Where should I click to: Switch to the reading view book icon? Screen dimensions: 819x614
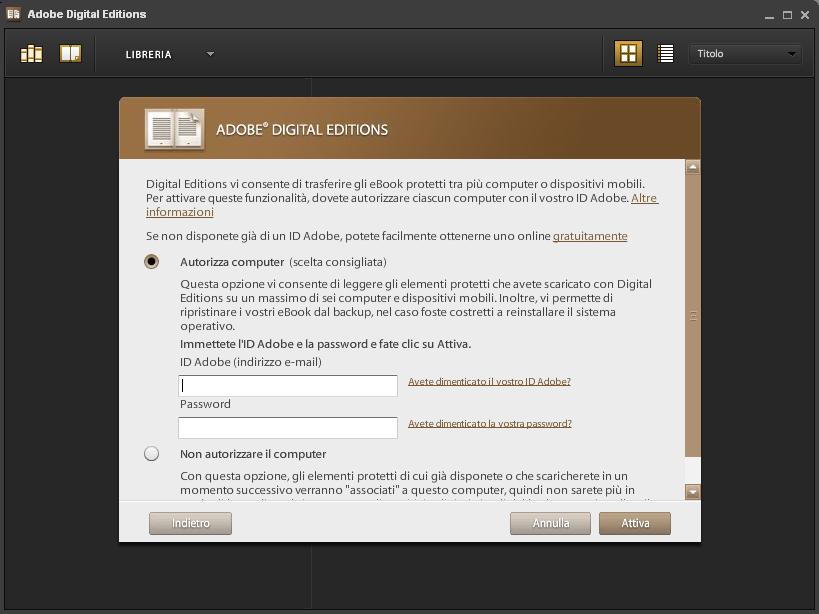(71, 54)
